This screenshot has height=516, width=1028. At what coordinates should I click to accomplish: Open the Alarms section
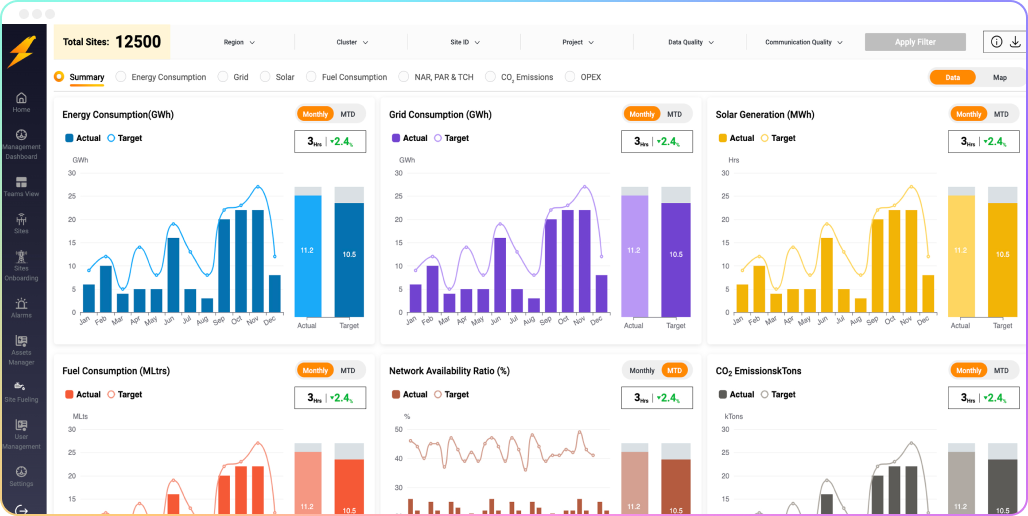coord(21,303)
